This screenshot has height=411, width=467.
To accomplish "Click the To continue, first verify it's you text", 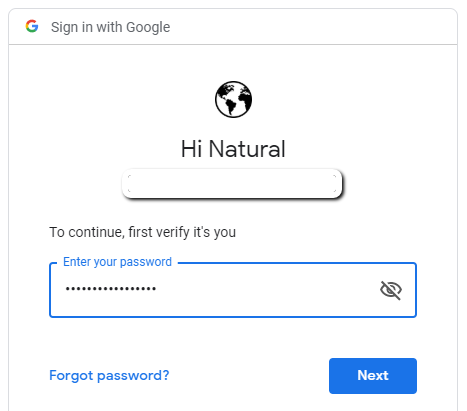I will [x=143, y=232].
